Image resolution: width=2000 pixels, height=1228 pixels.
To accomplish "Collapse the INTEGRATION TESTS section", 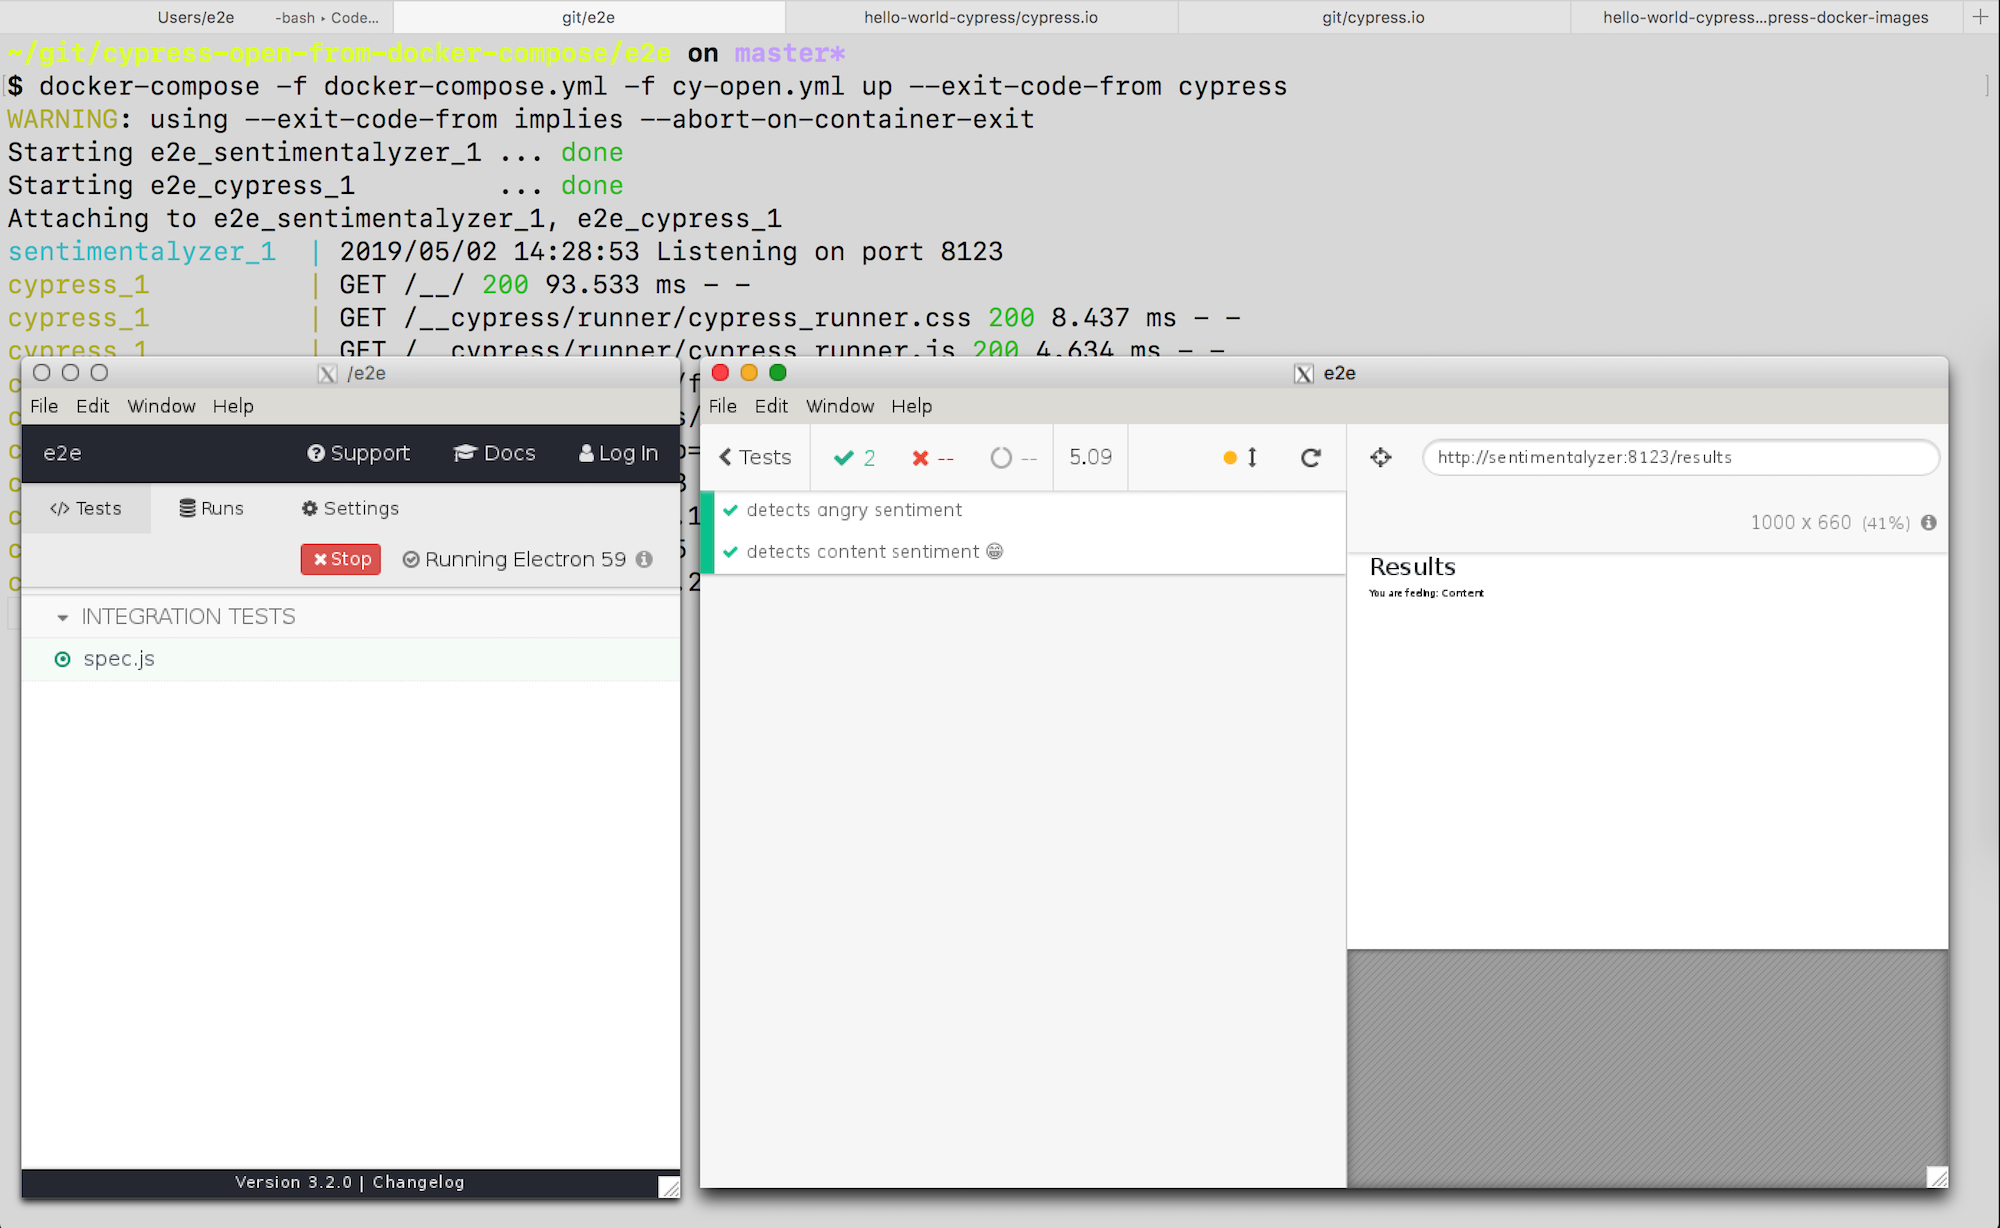I will click(x=63, y=617).
